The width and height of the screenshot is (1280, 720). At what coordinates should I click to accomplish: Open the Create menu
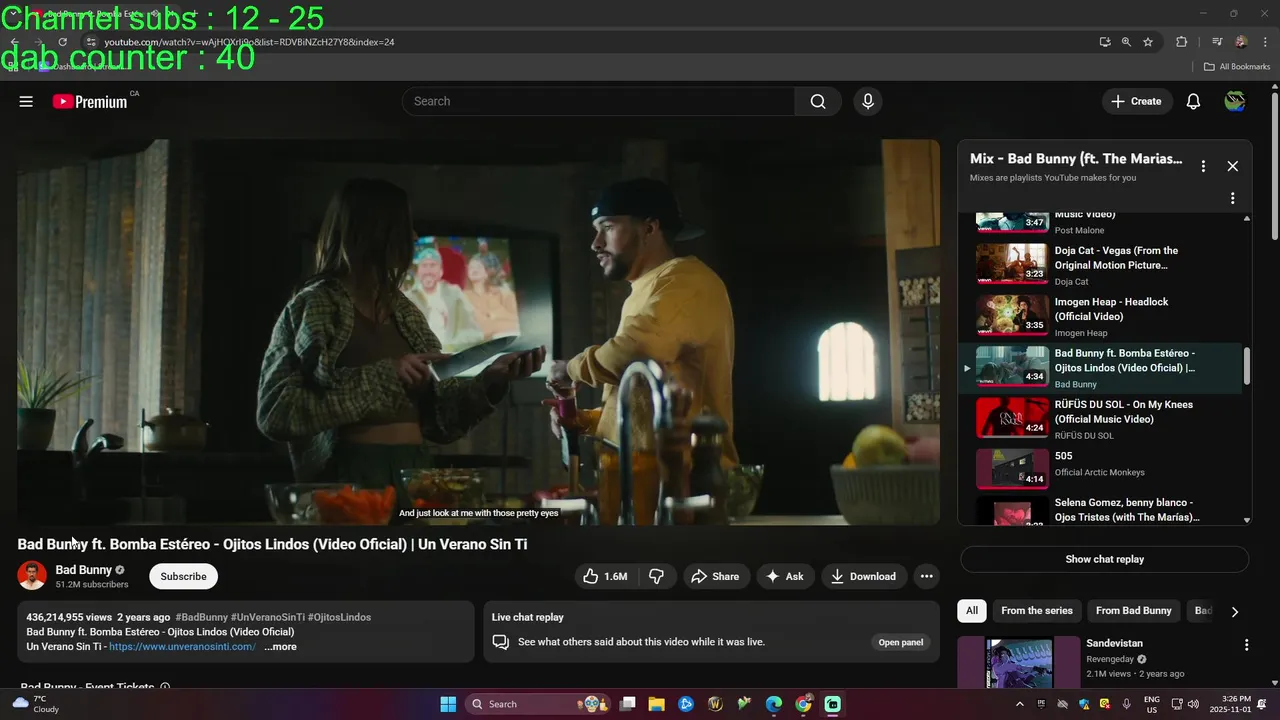(1137, 101)
